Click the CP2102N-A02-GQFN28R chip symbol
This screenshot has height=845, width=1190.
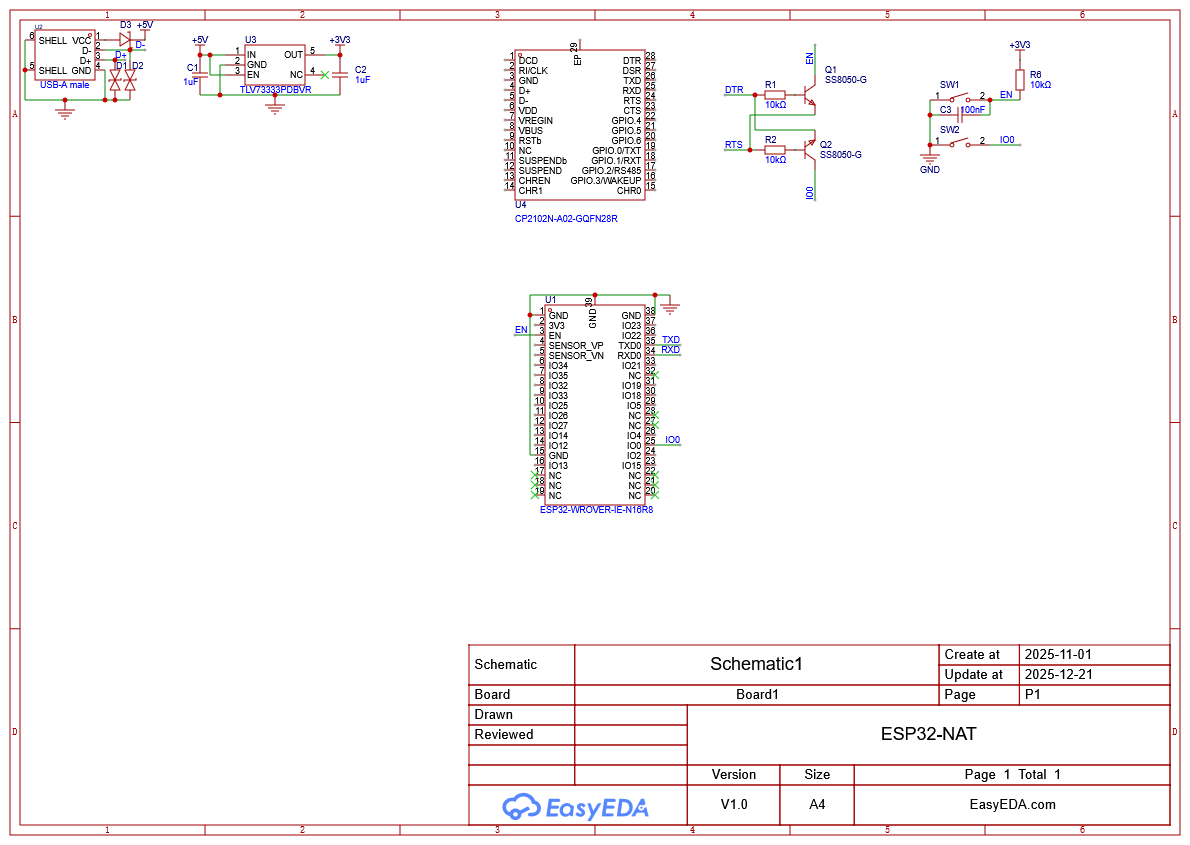click(x=578, y=125)
